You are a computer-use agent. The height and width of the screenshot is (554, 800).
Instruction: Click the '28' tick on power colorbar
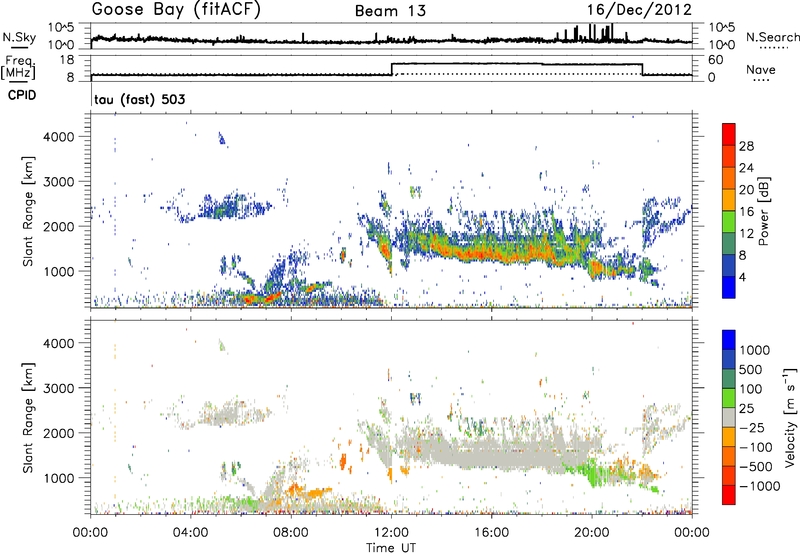(746, 146)
